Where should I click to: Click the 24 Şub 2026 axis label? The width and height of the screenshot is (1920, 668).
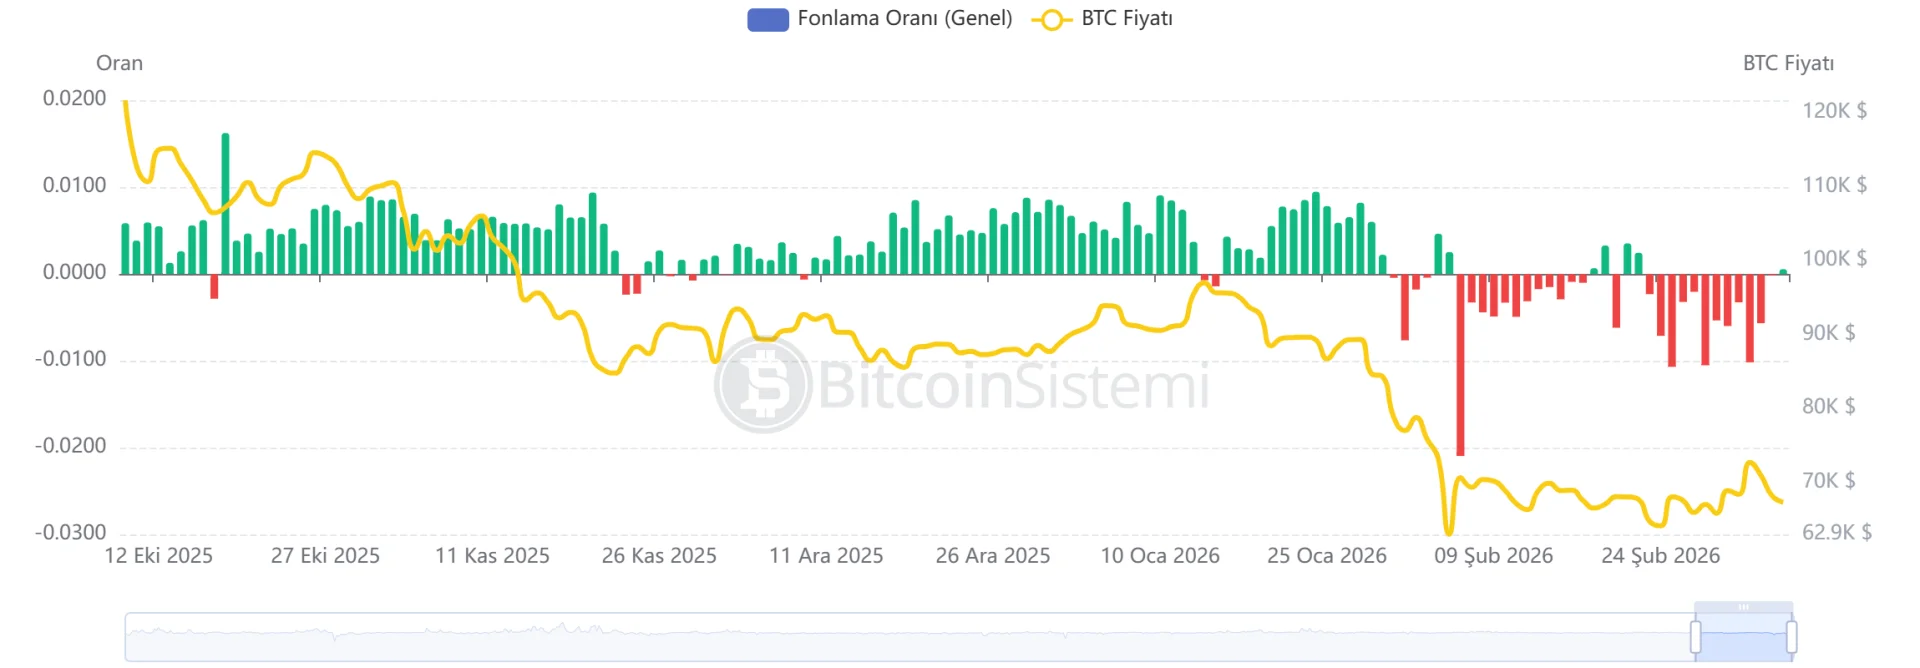pos(1660,556)
